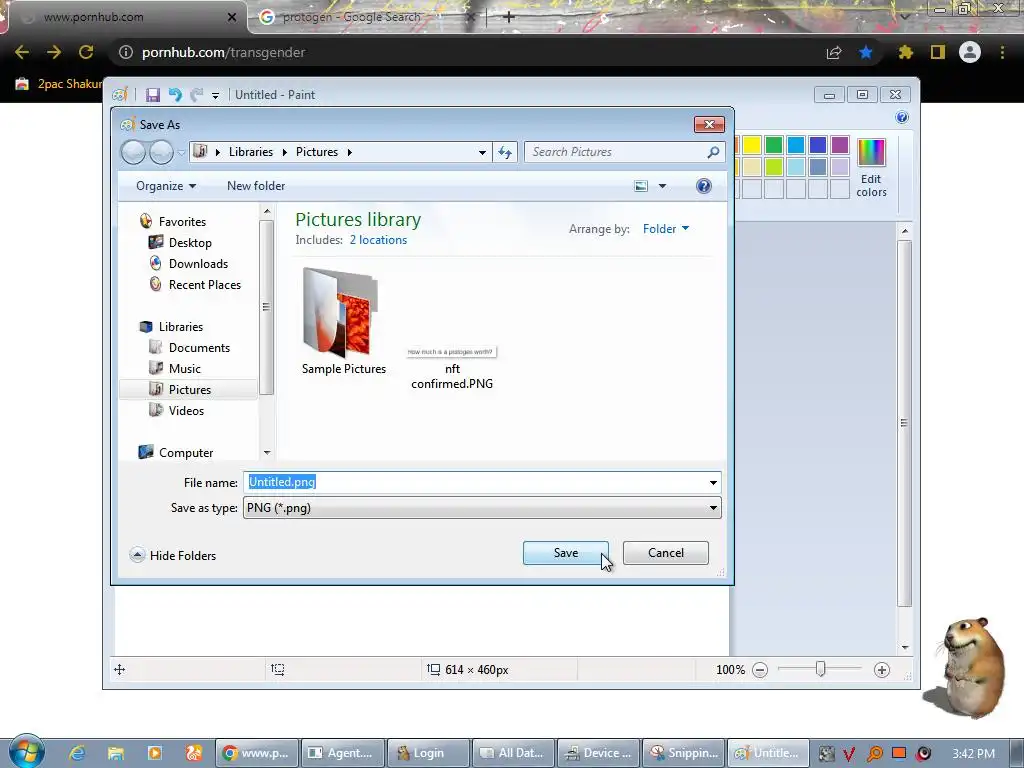Select Music library

pyautogui.click(x=185, y=368)
